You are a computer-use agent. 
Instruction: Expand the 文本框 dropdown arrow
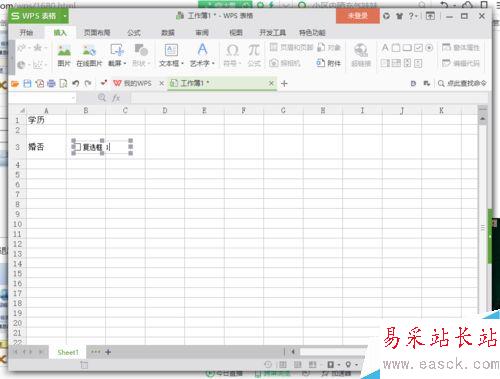tap(182, 63)
